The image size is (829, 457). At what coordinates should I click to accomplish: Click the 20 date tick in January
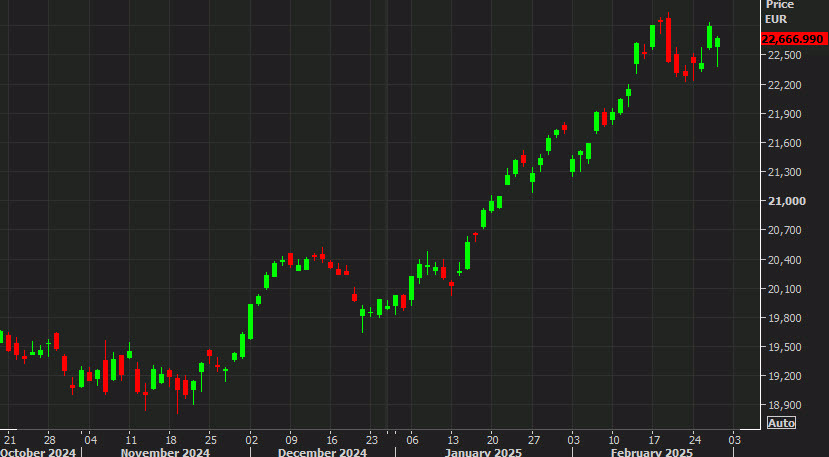click(x=493, y=440)
